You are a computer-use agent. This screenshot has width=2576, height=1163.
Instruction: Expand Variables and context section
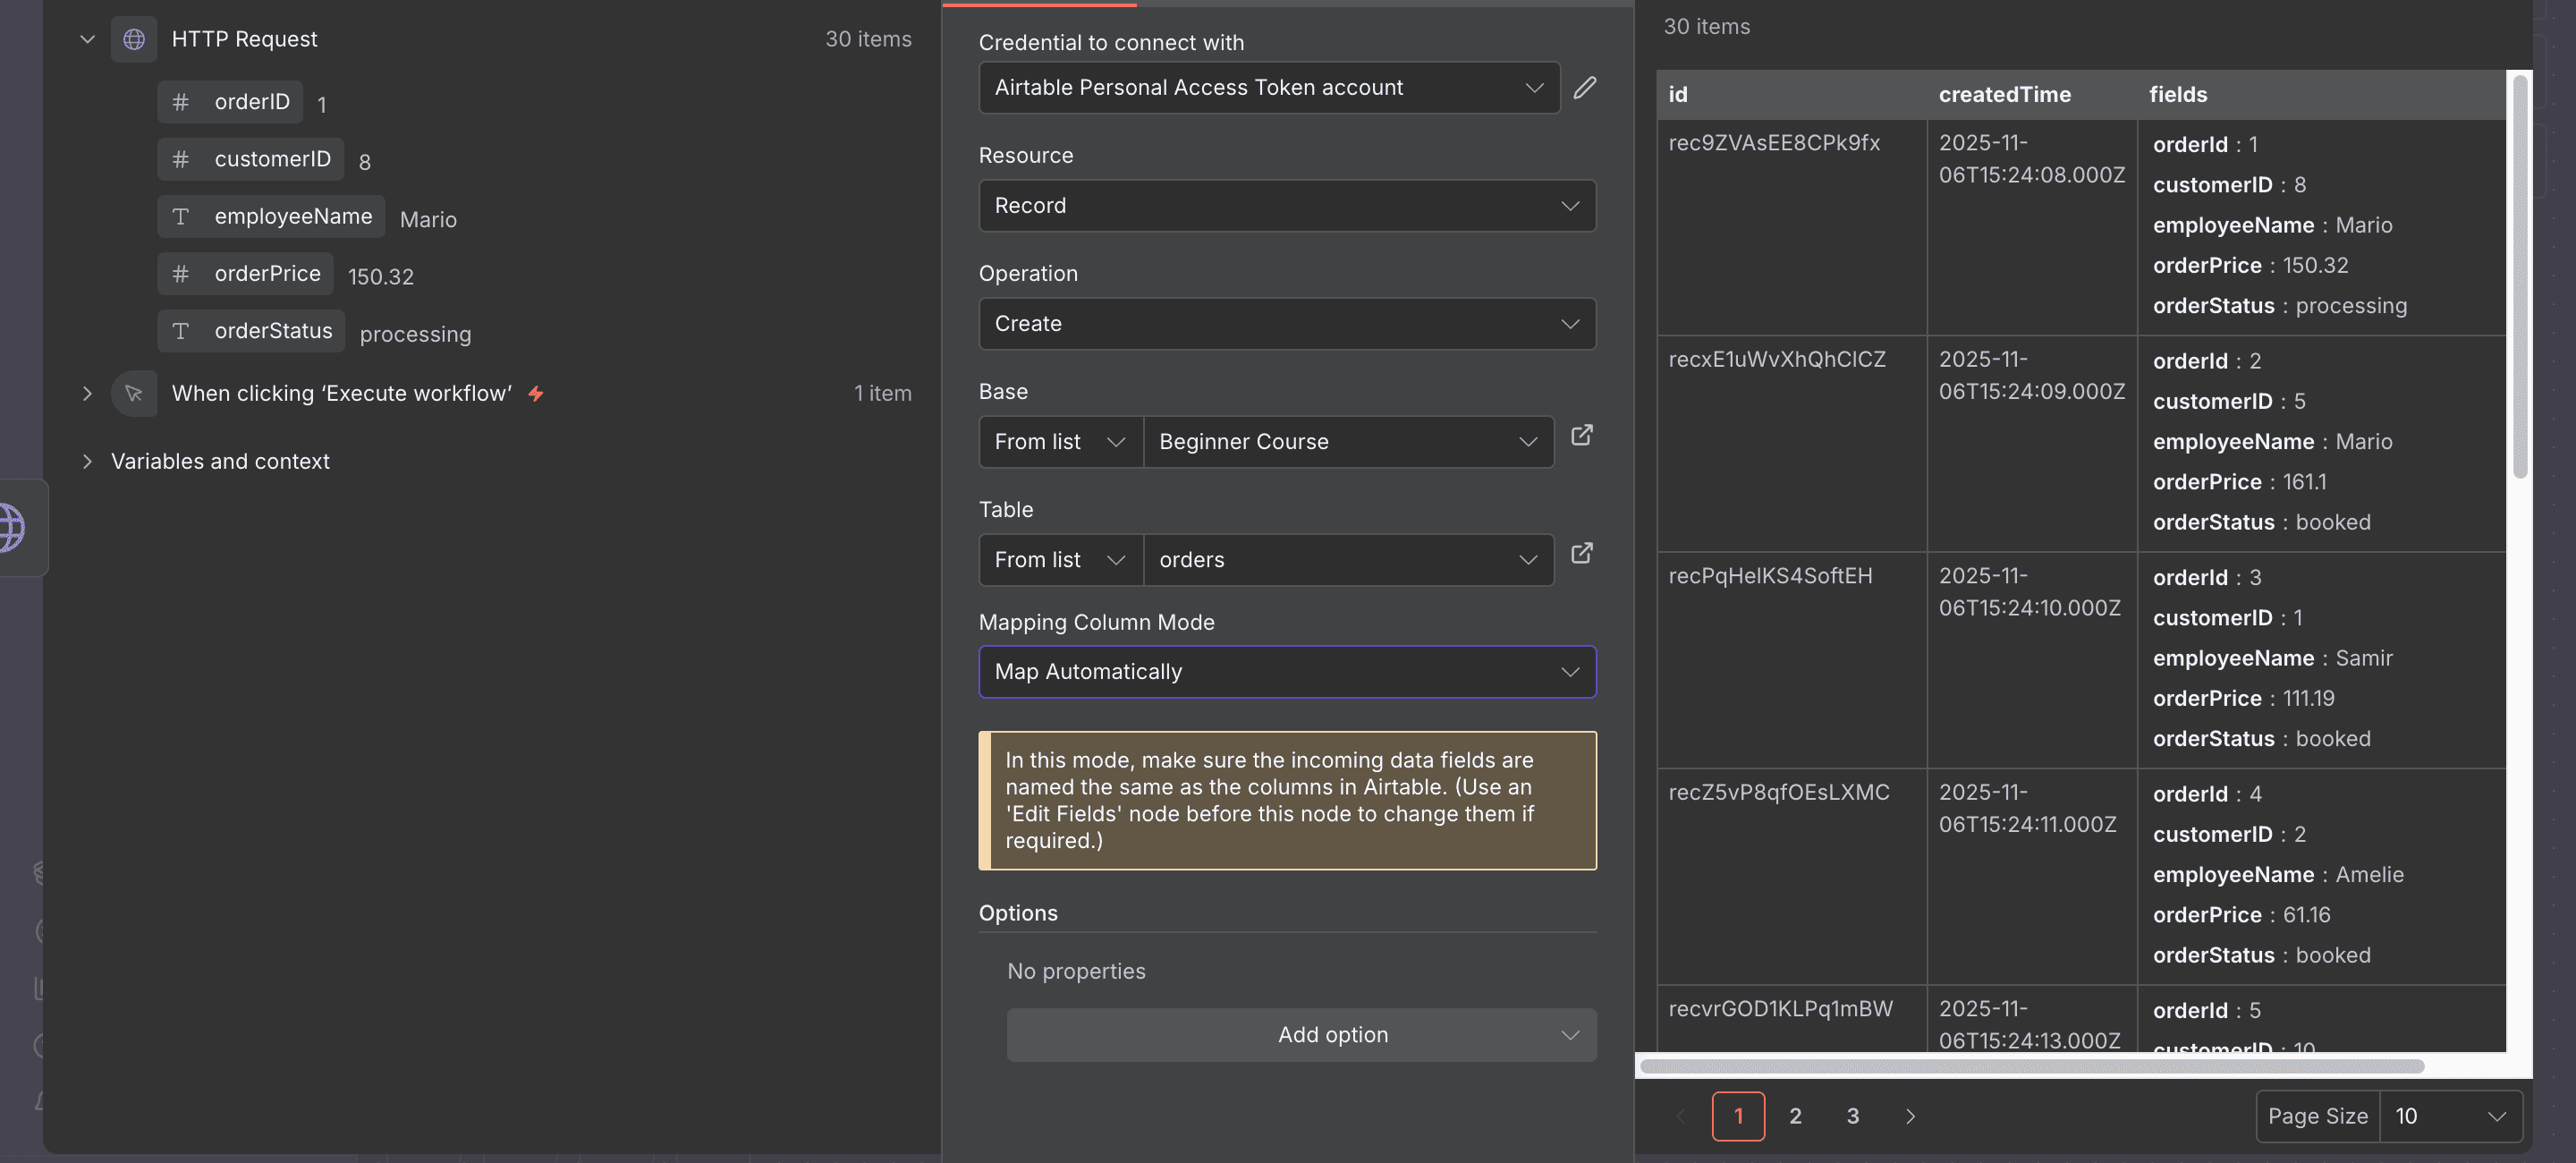[x=87, y=461]
